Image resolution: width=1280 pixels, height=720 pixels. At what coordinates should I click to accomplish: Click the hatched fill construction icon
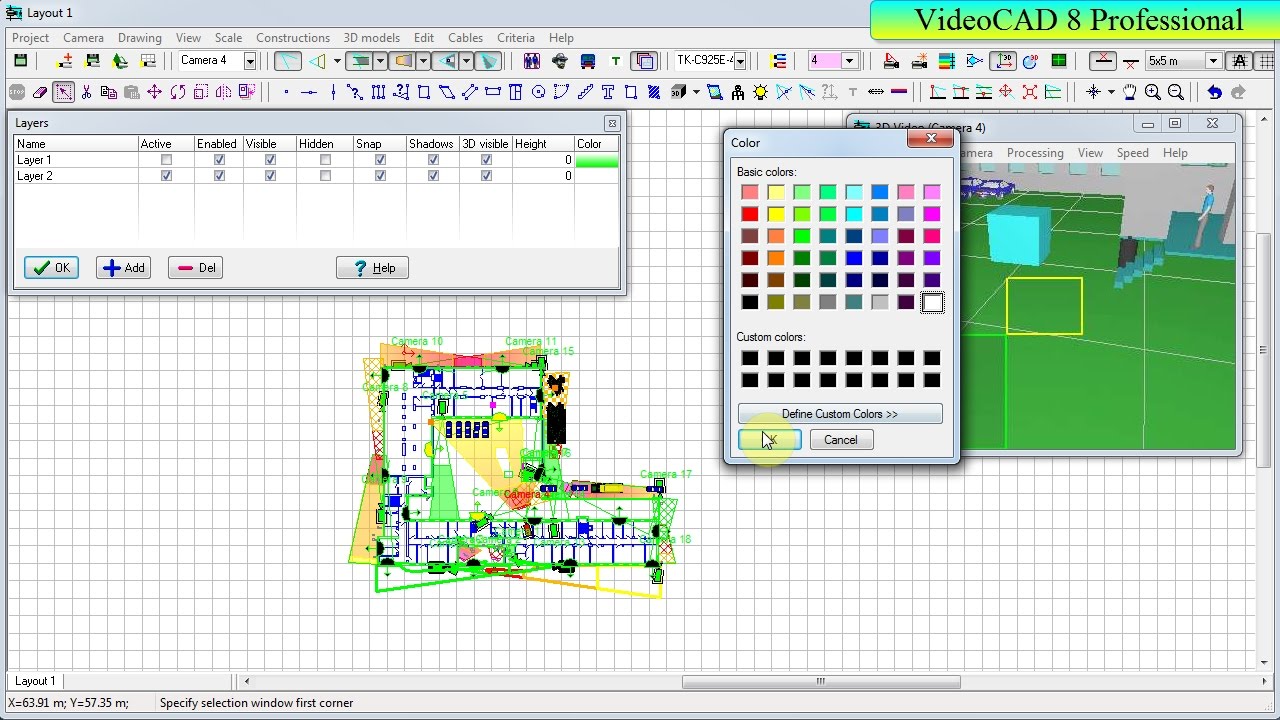[654, 92]
